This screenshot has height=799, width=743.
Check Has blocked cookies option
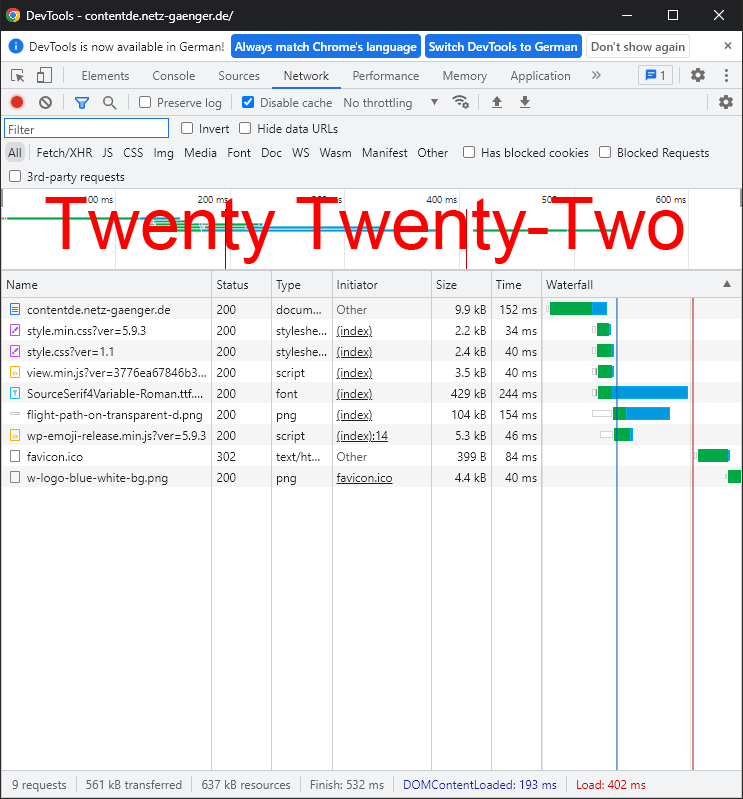pos(469,152)
